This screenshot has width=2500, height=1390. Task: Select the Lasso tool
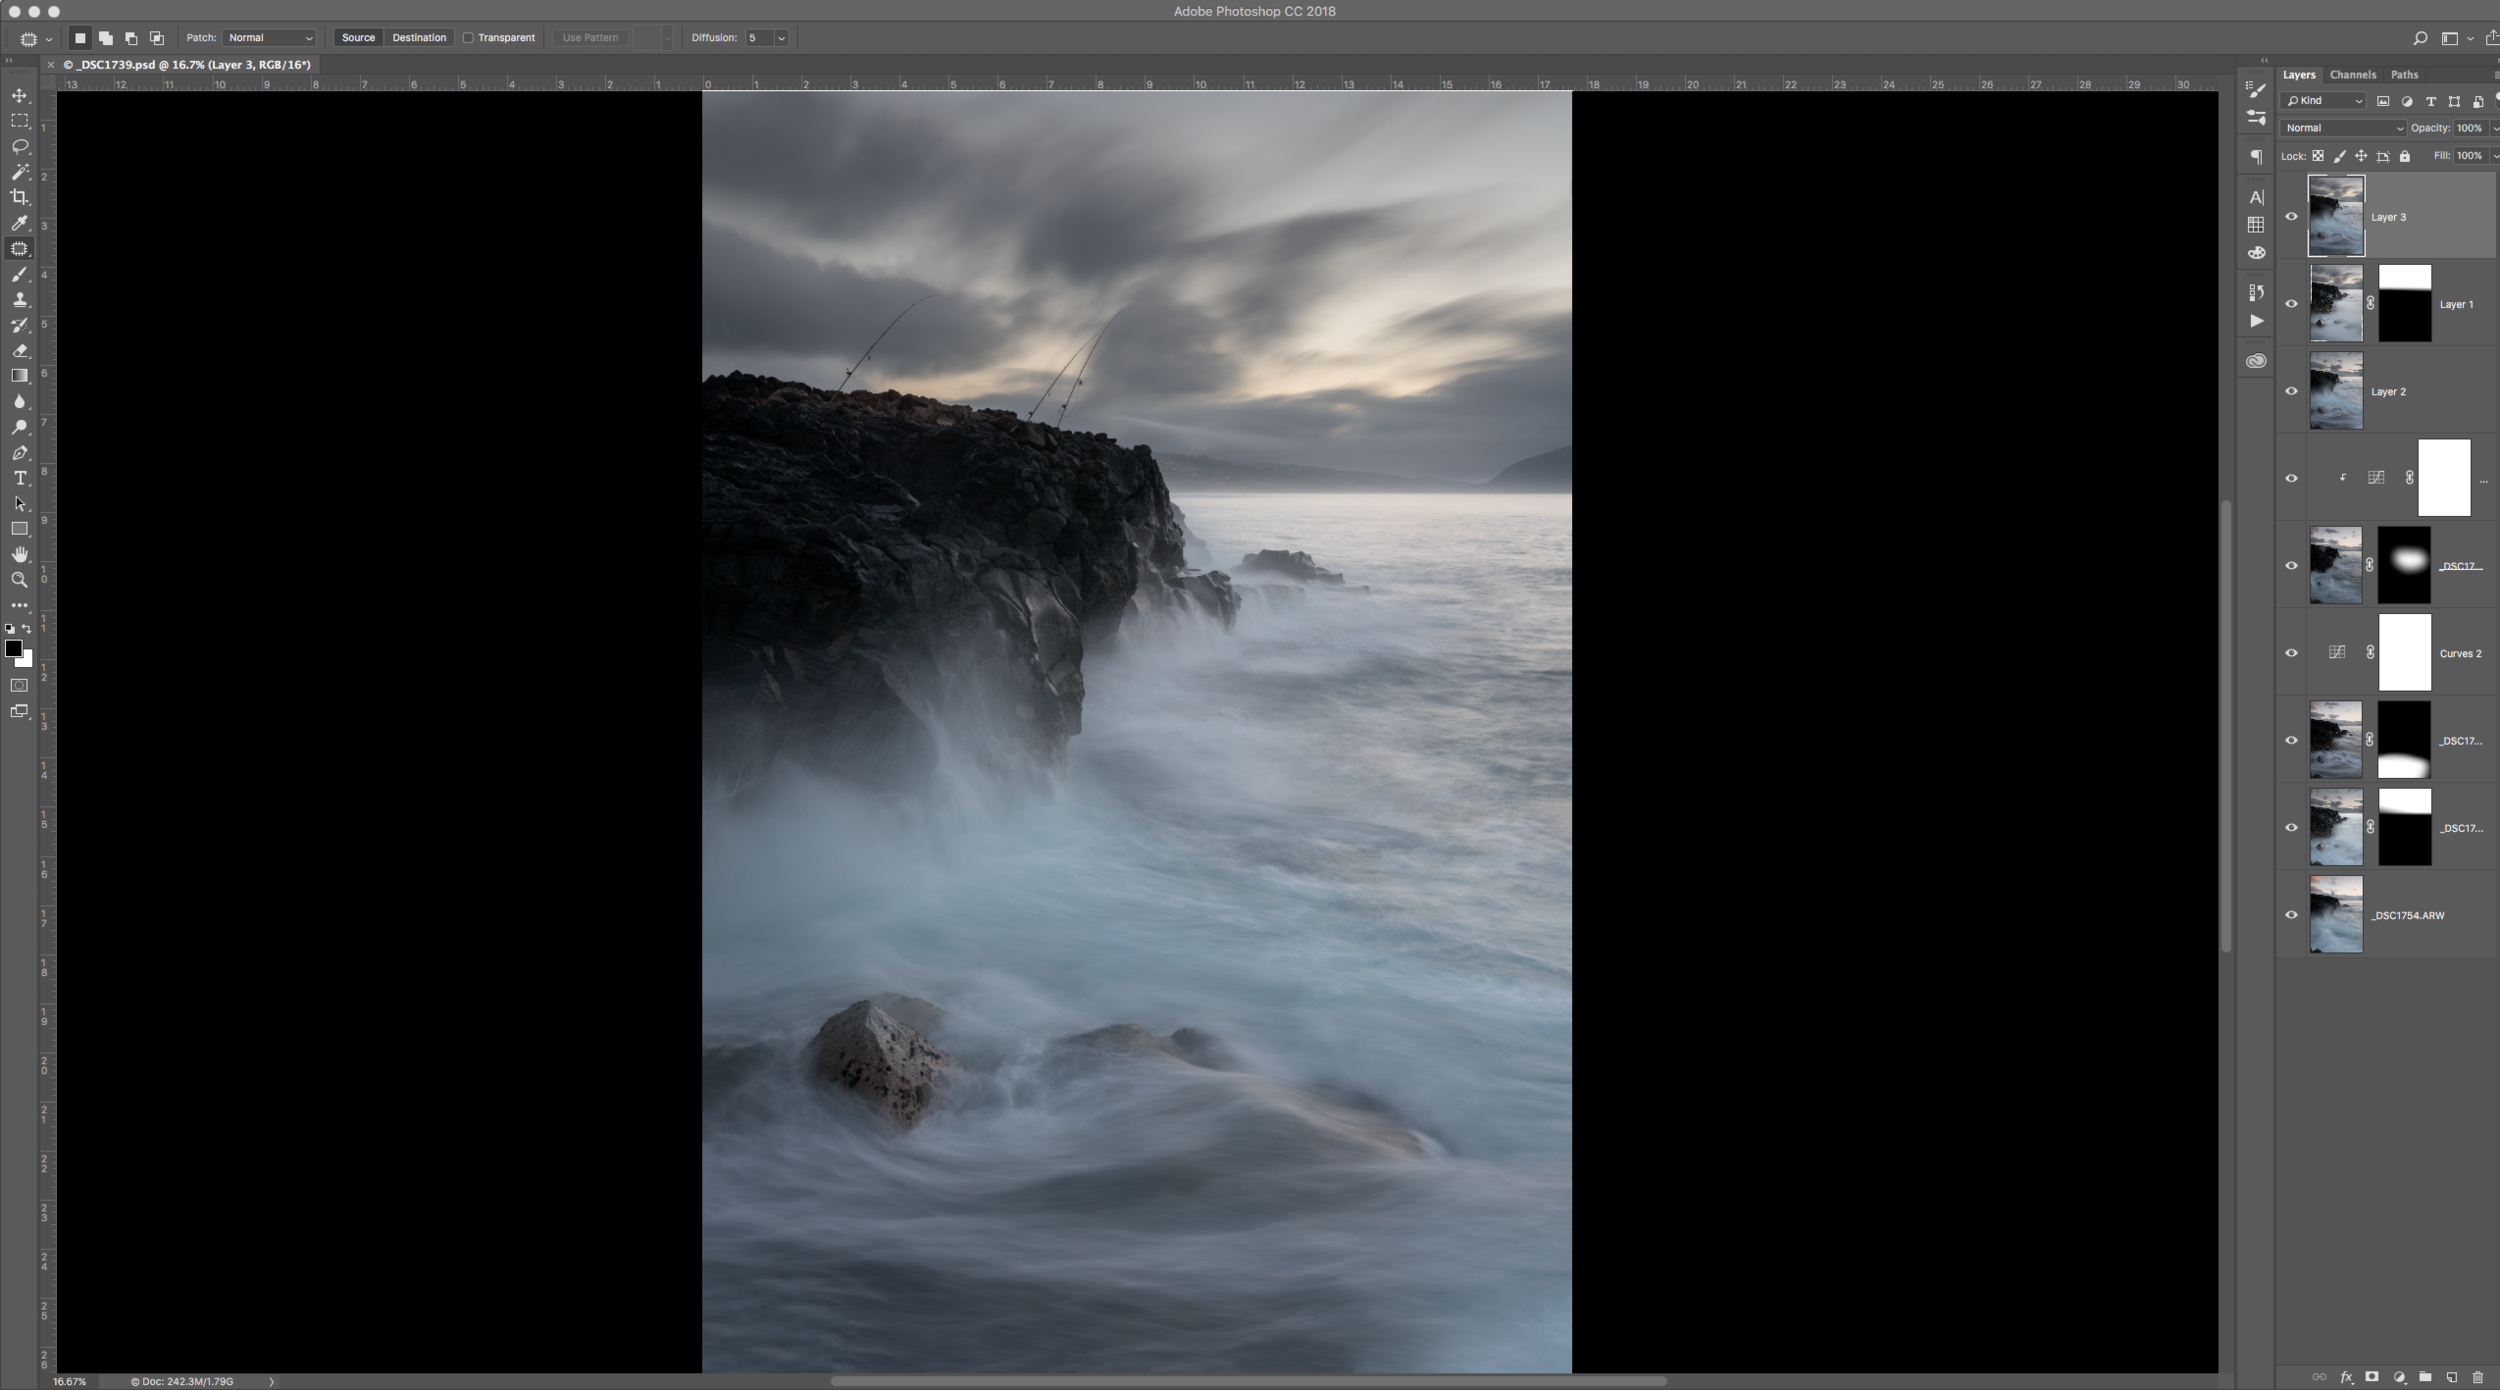pos(19,147)
